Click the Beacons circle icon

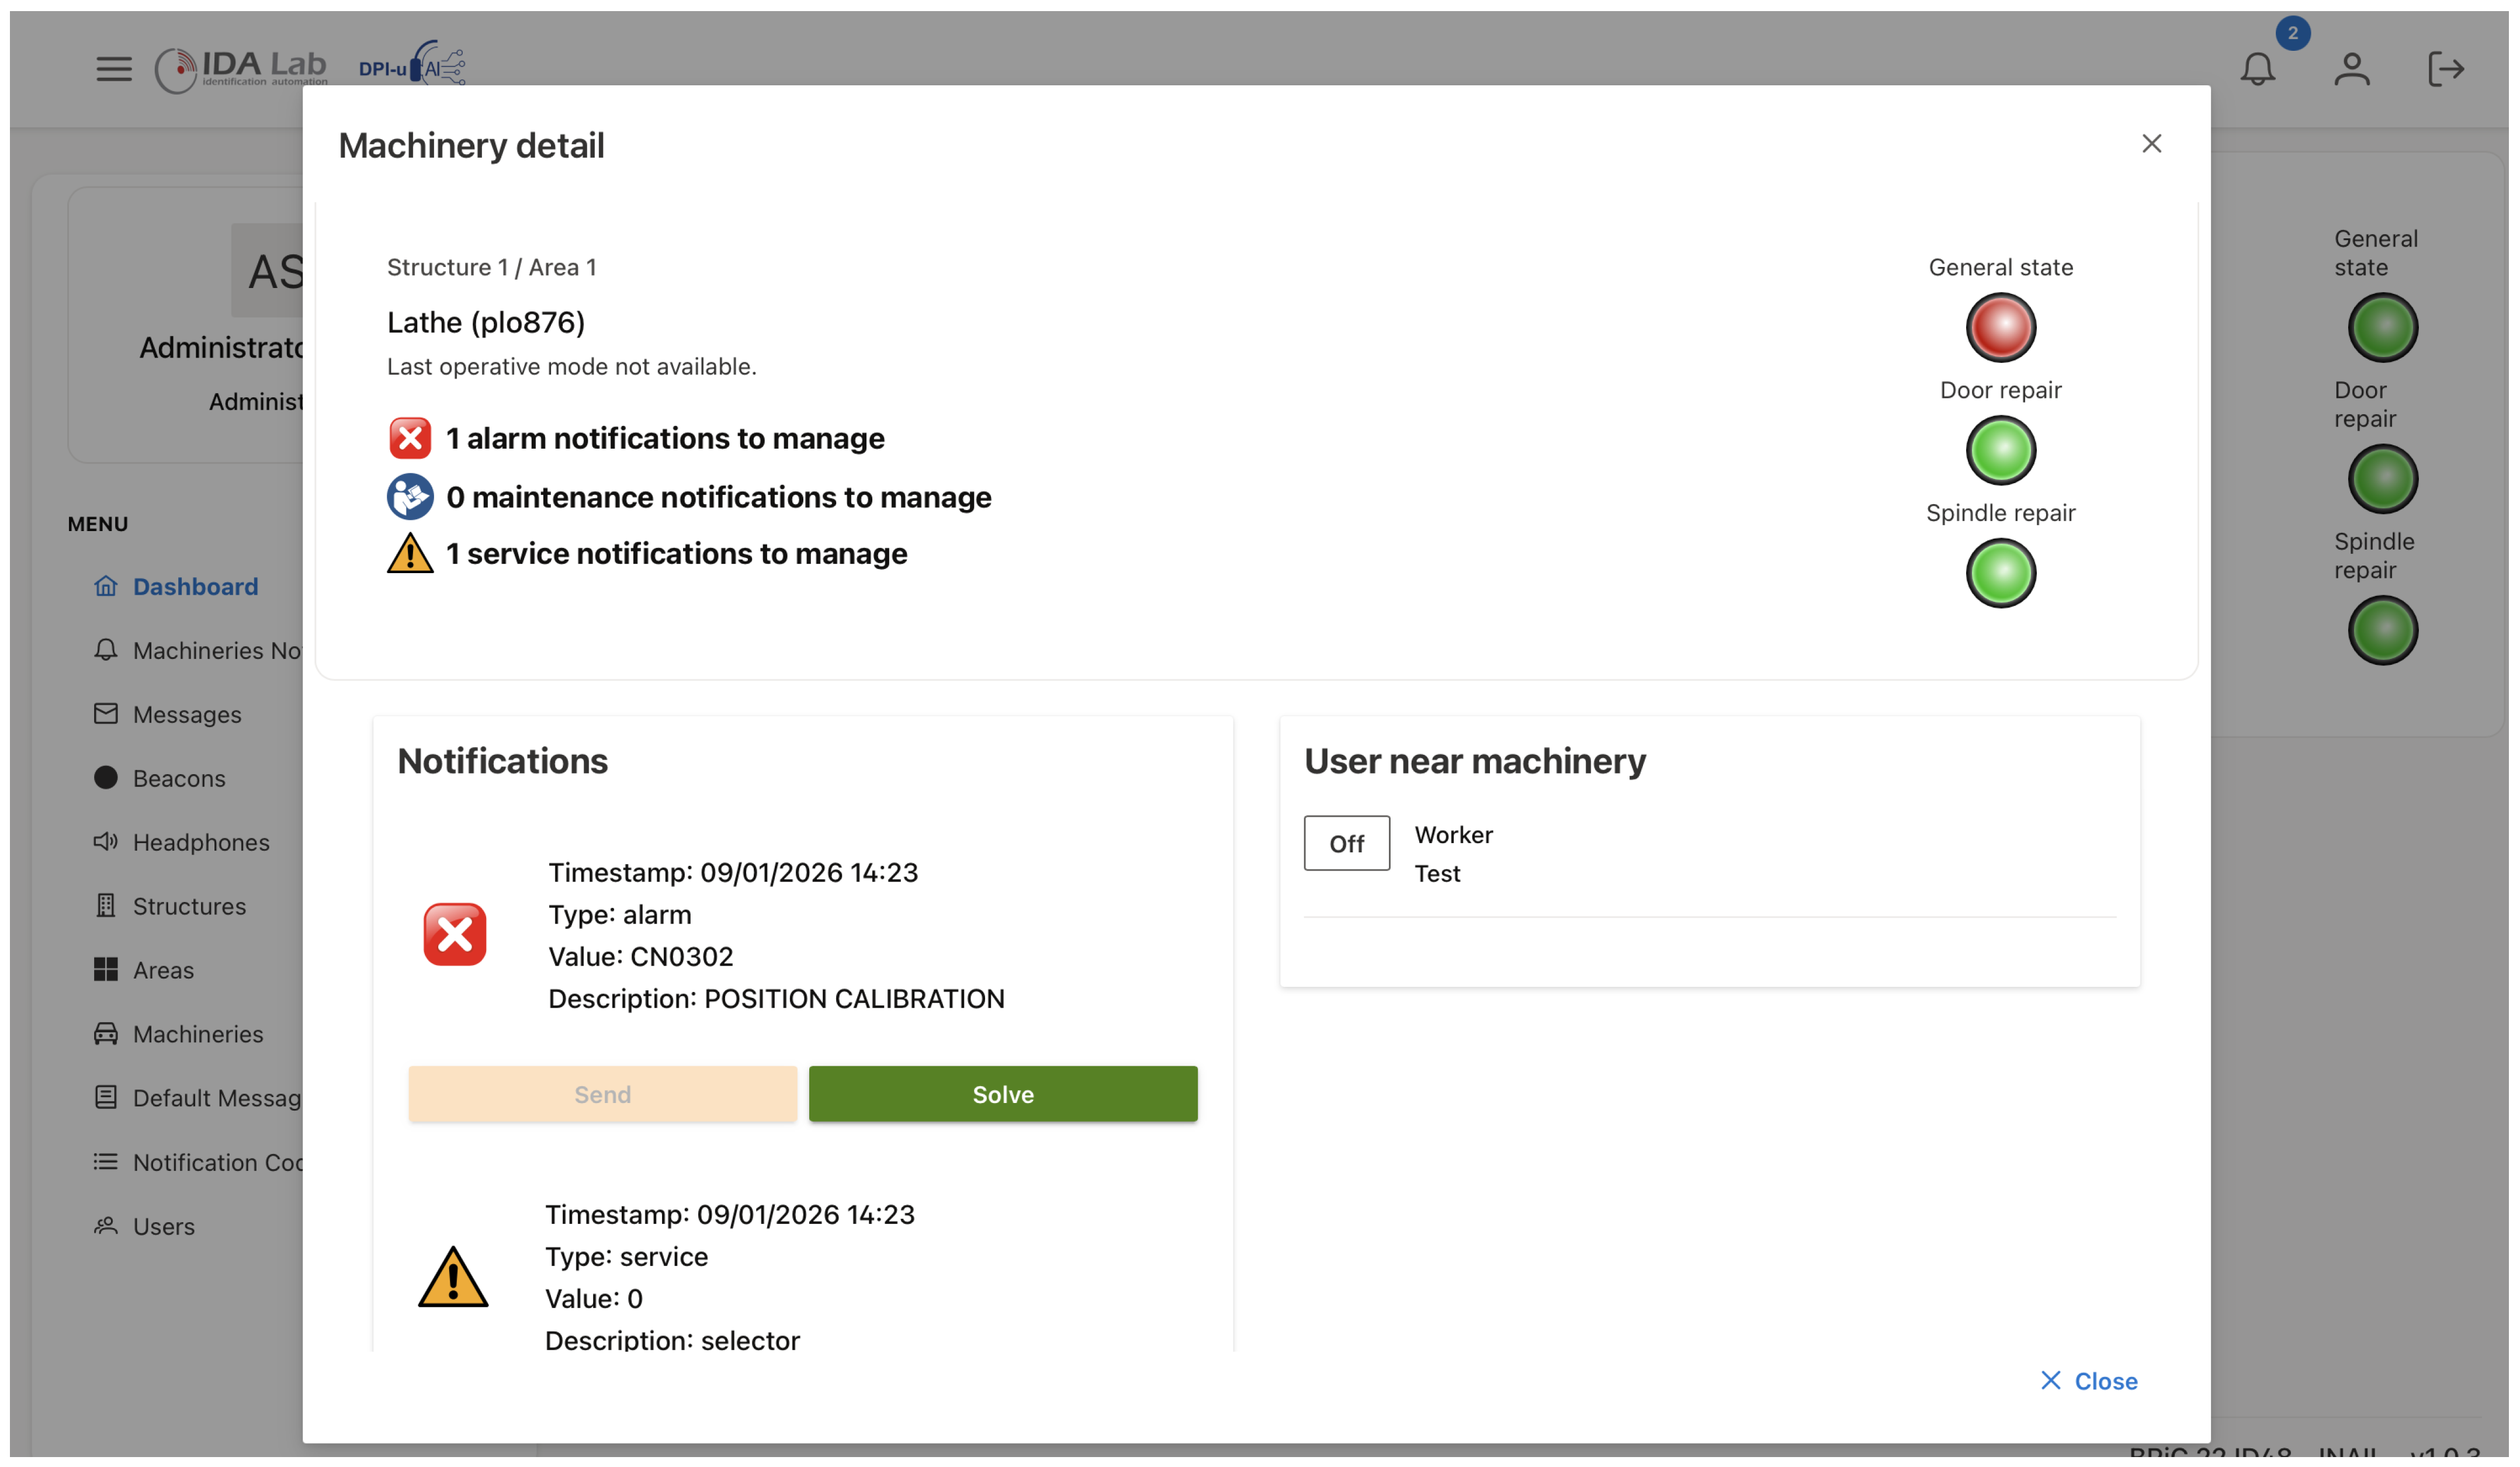106,777
